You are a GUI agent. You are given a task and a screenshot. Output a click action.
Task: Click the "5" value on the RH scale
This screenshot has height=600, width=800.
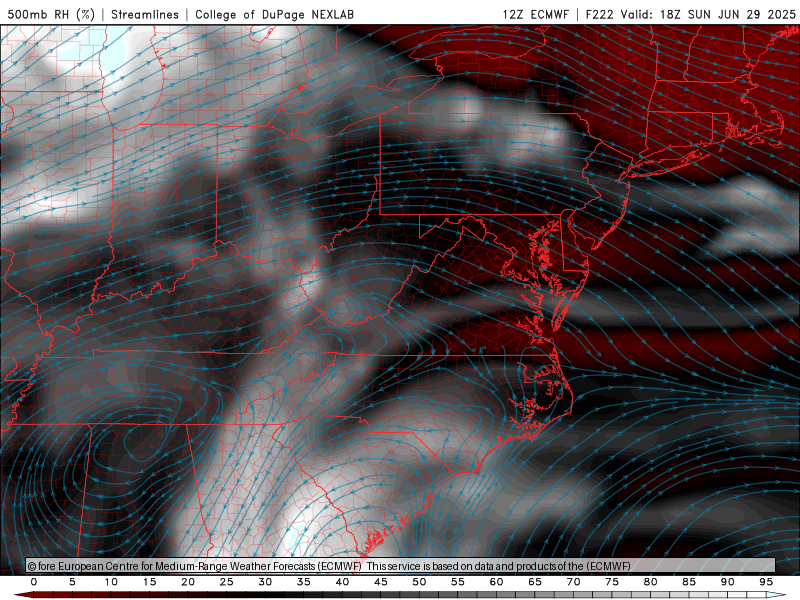point(72,582)
